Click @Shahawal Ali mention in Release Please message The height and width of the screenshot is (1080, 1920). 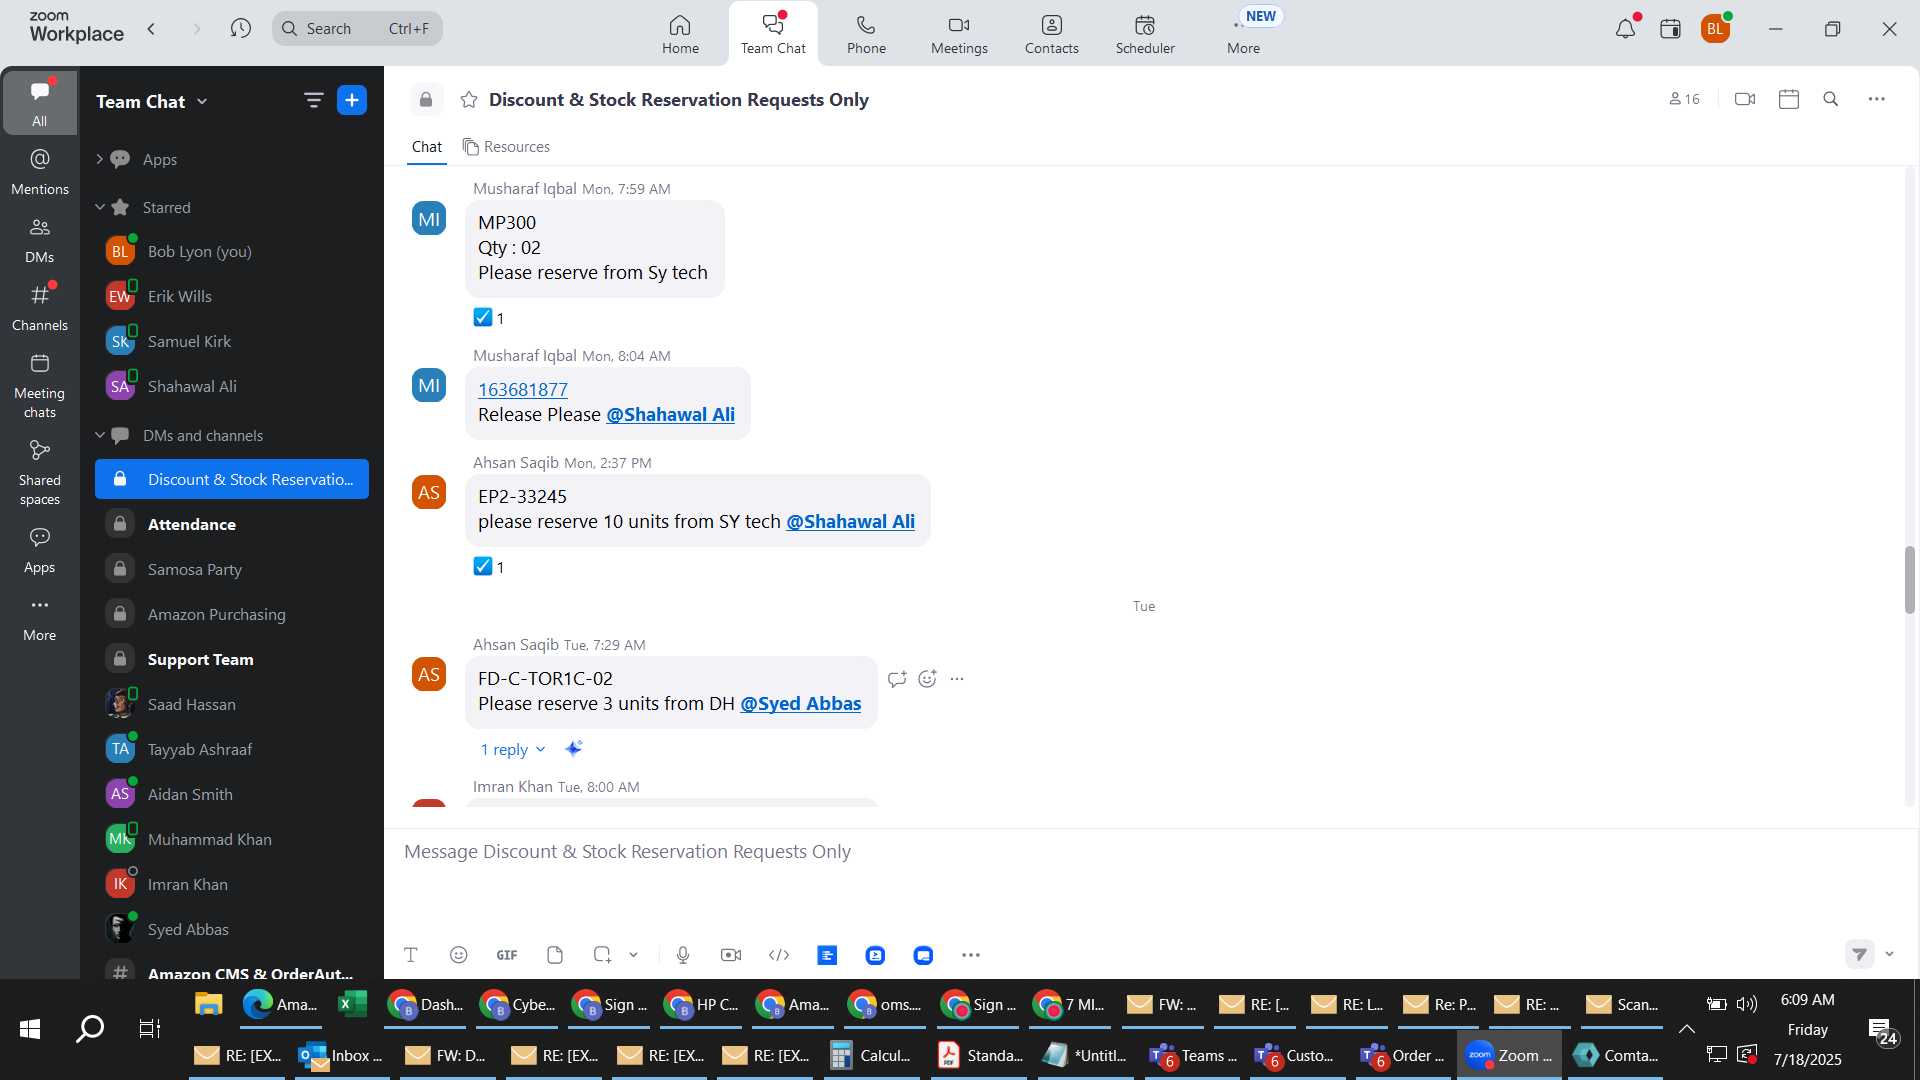(670, 414)
